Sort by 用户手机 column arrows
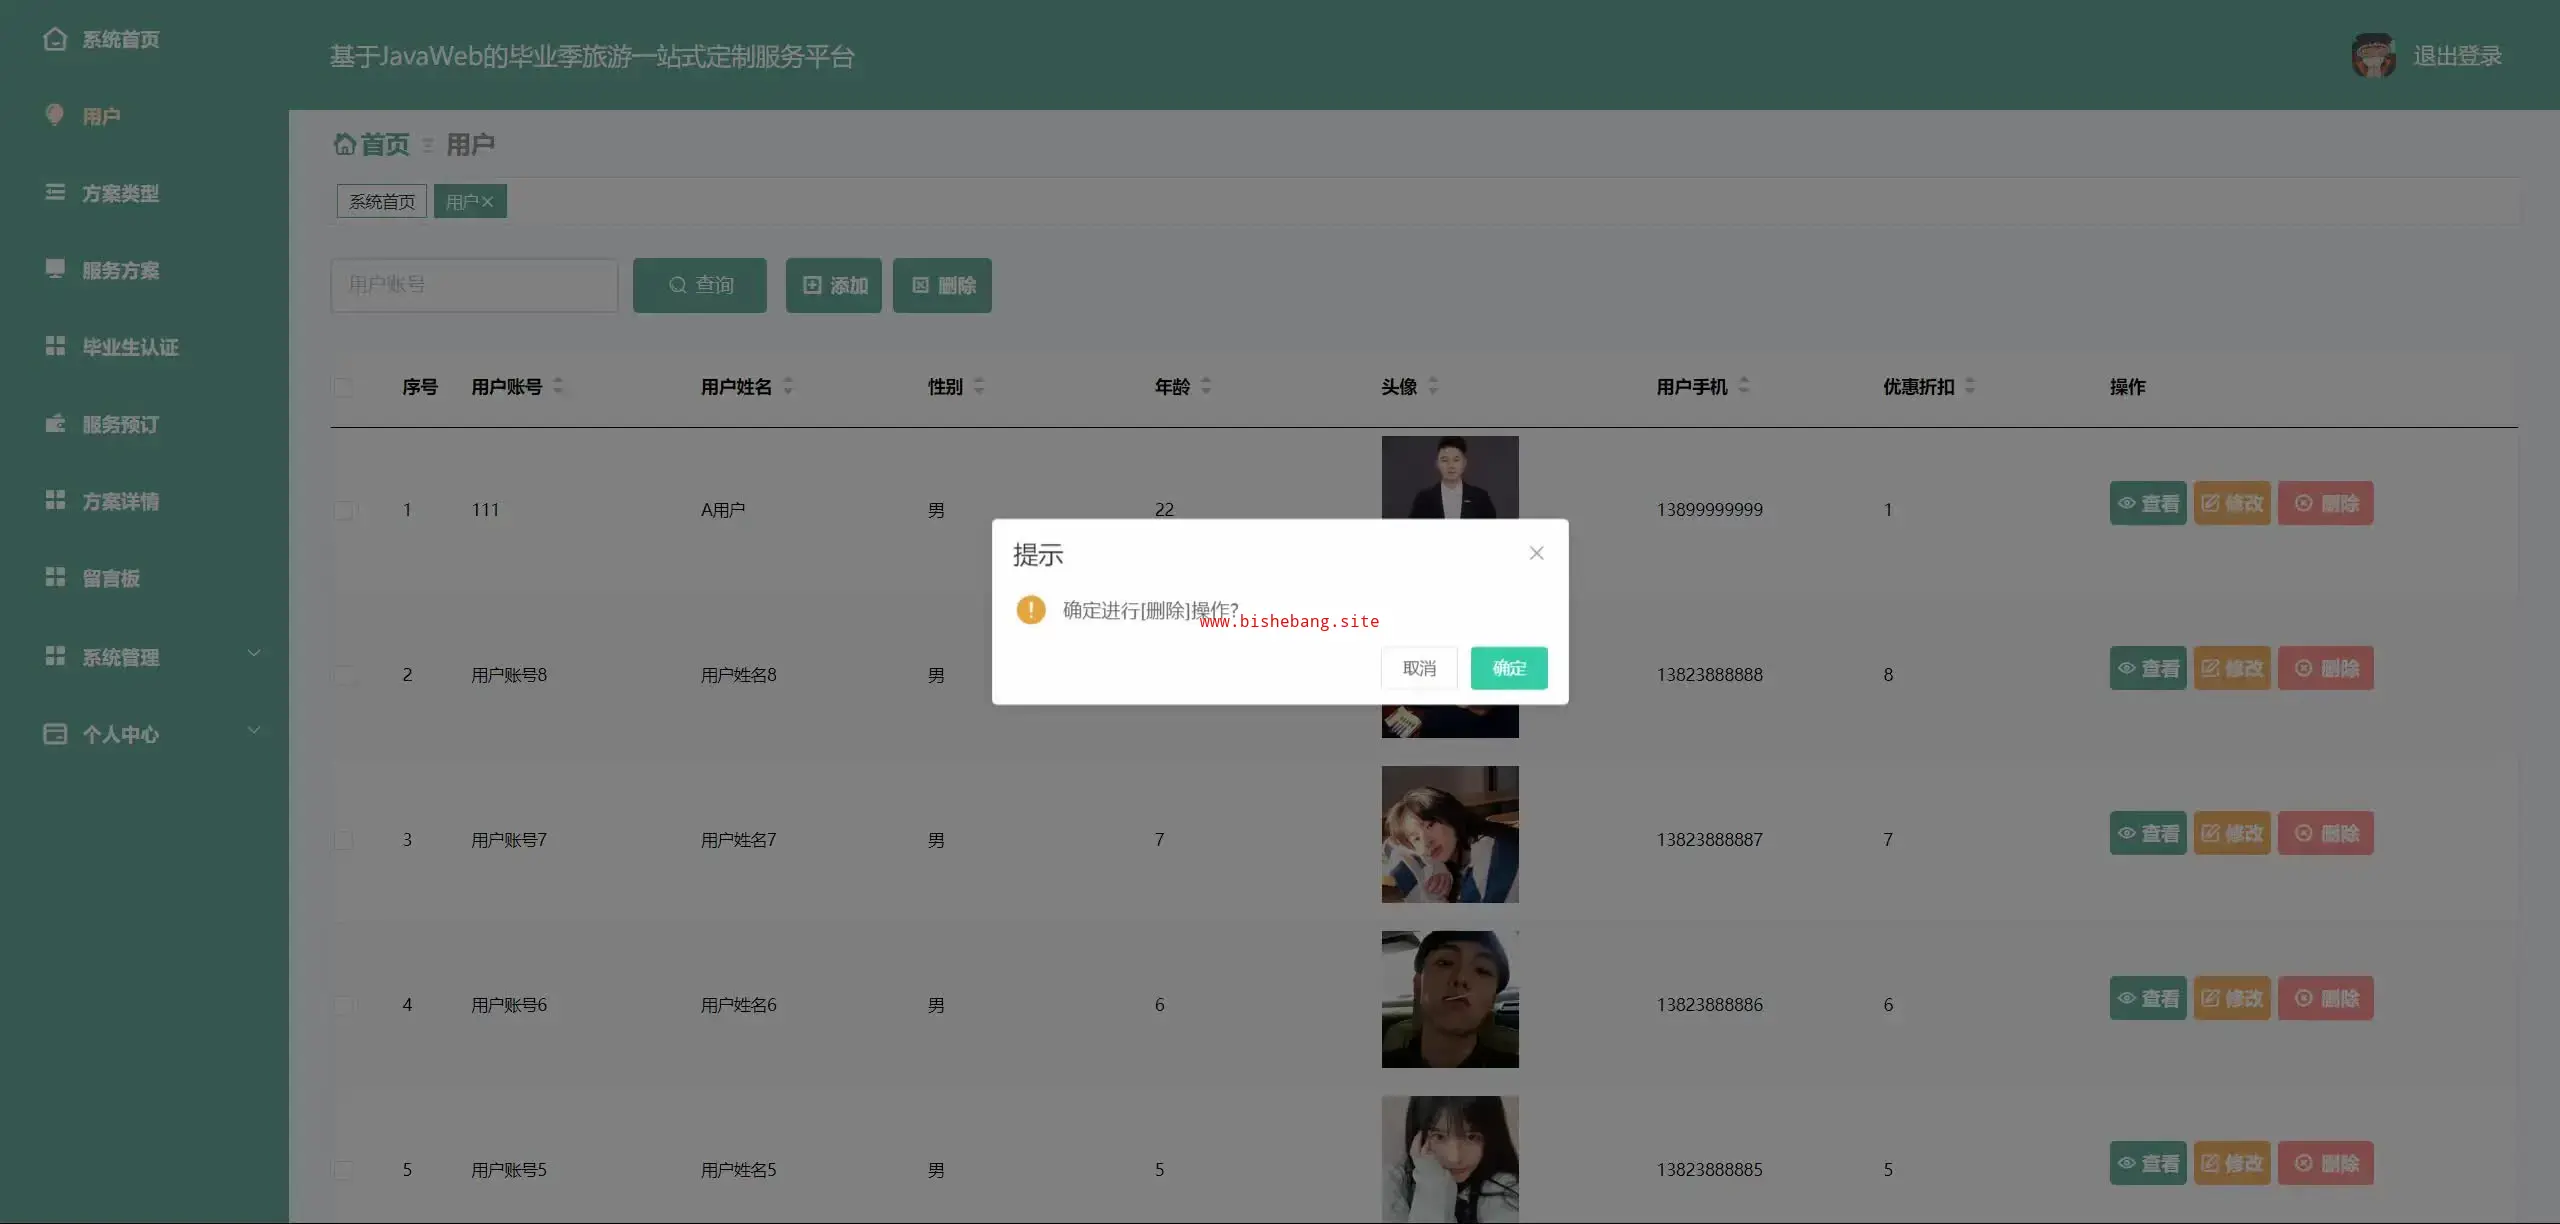This screenshot has height=1224, width=2560. pyautogui.click(x=1743, y=386)
